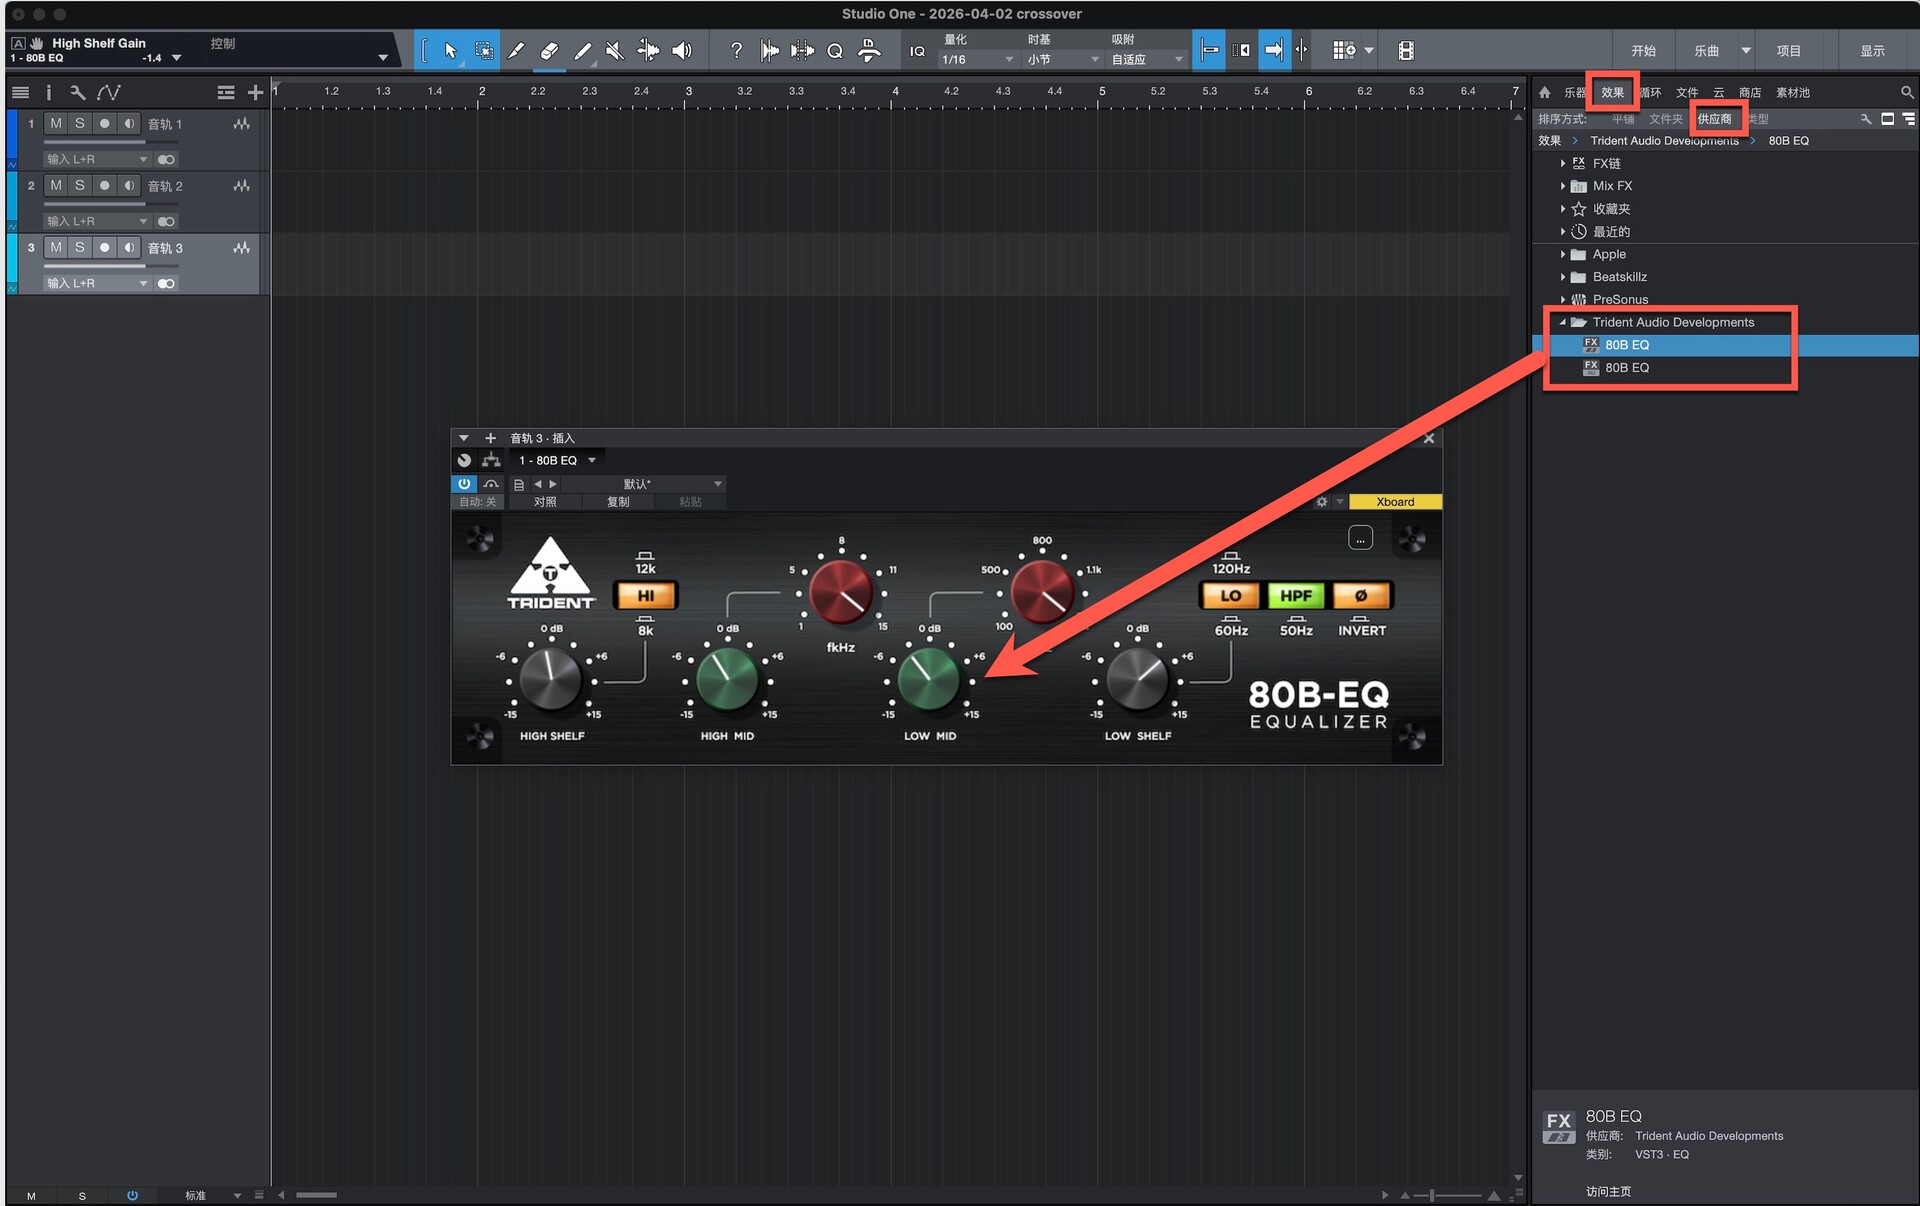Click the 复制 copy button in plugin
This screenshot has height=1206, width=1920.
(618, 502)
